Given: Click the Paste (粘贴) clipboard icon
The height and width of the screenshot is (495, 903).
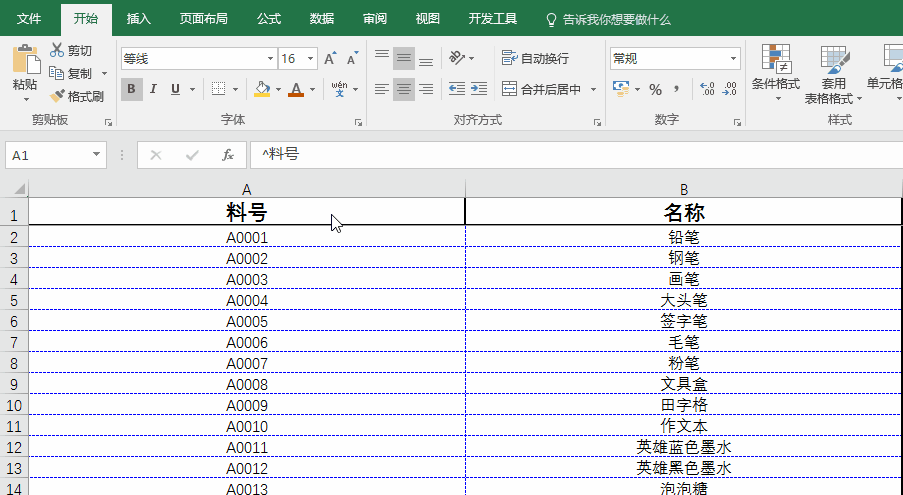Looking at the screenshot, I should pyautogui.click(x=25, y=60).
